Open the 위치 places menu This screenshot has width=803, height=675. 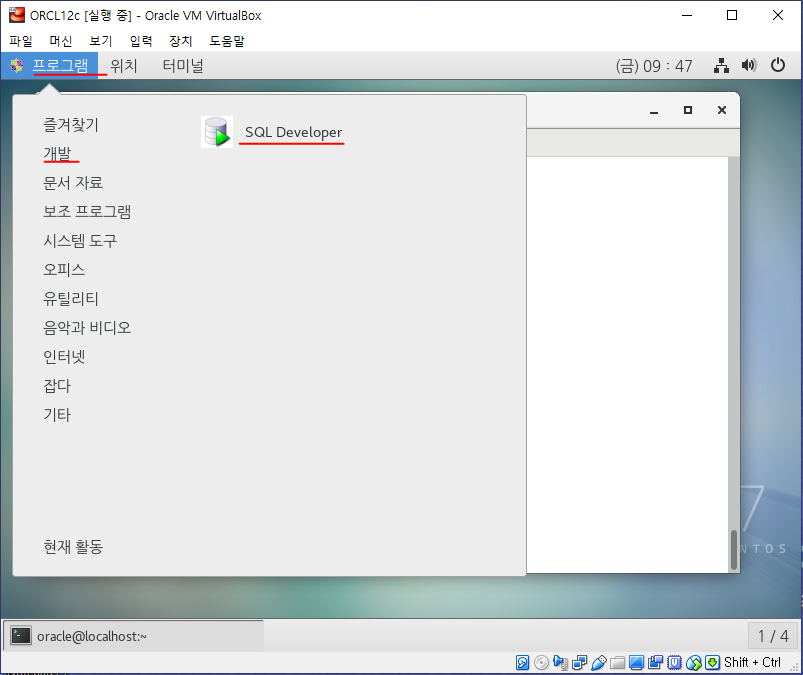[x=124, y=66]
